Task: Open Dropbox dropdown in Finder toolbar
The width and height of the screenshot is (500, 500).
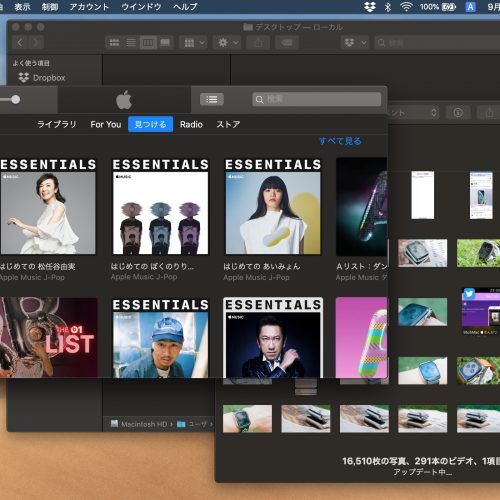Action: (355, 43)
